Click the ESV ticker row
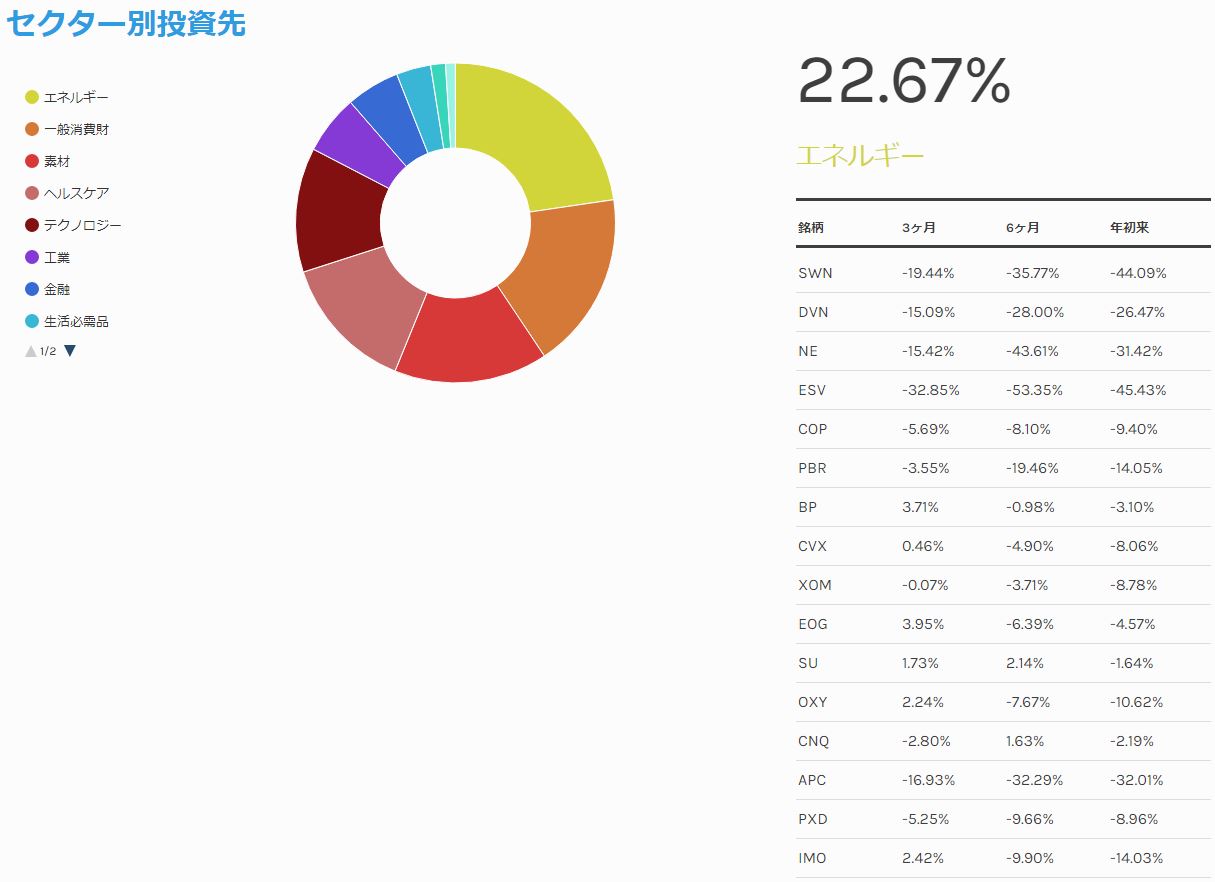The image size is (1215, 882). 1003,390
